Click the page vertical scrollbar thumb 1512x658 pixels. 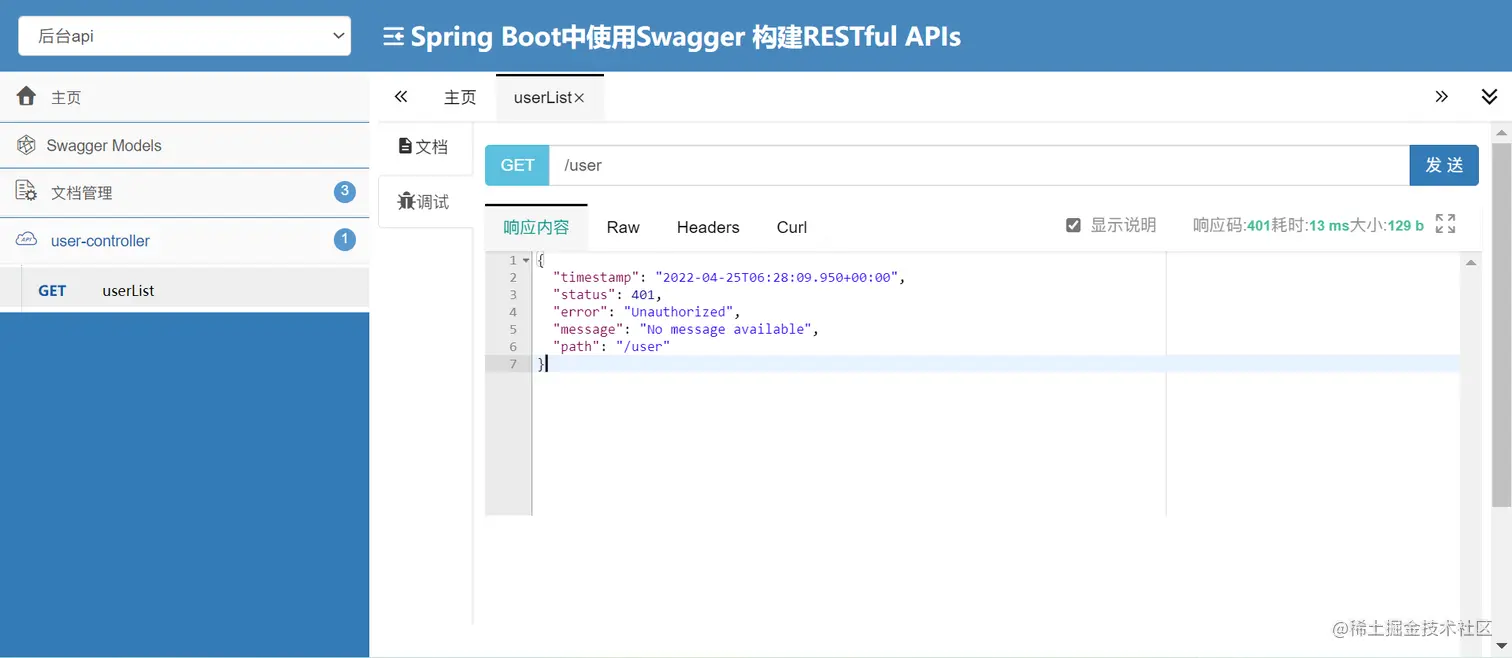coord(1501,324)
